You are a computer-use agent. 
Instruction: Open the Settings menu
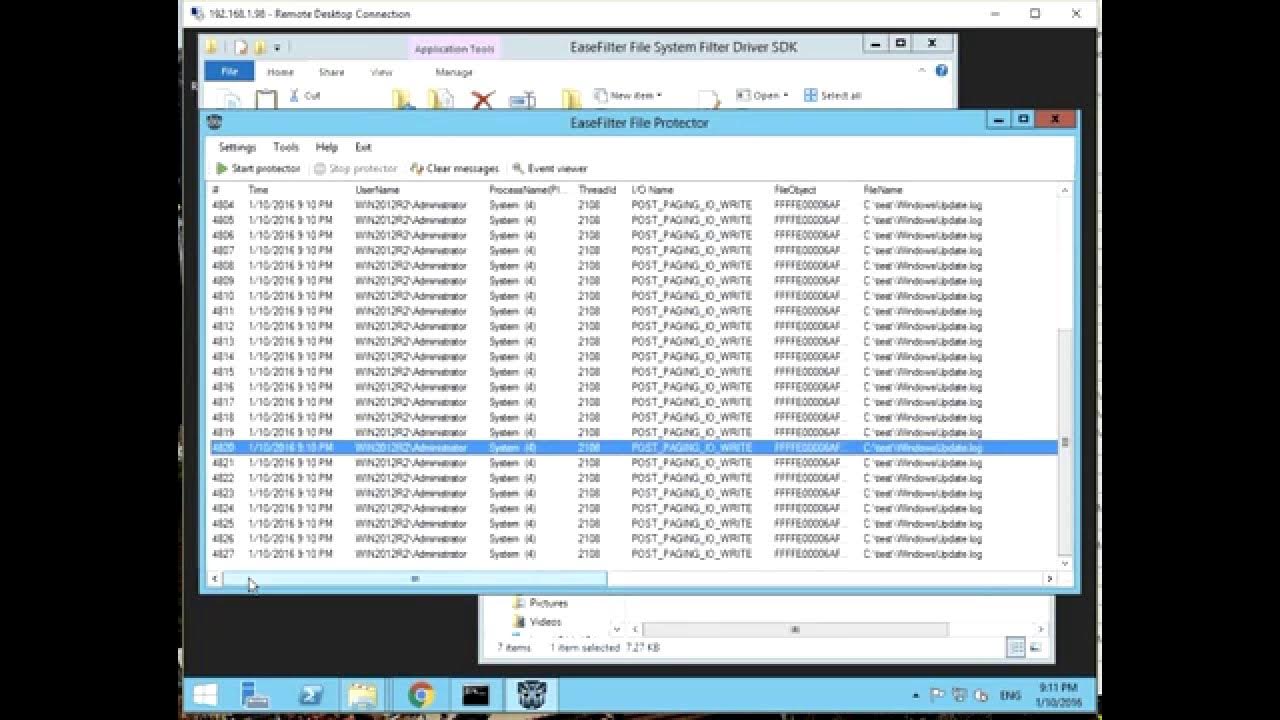[237, 147]
